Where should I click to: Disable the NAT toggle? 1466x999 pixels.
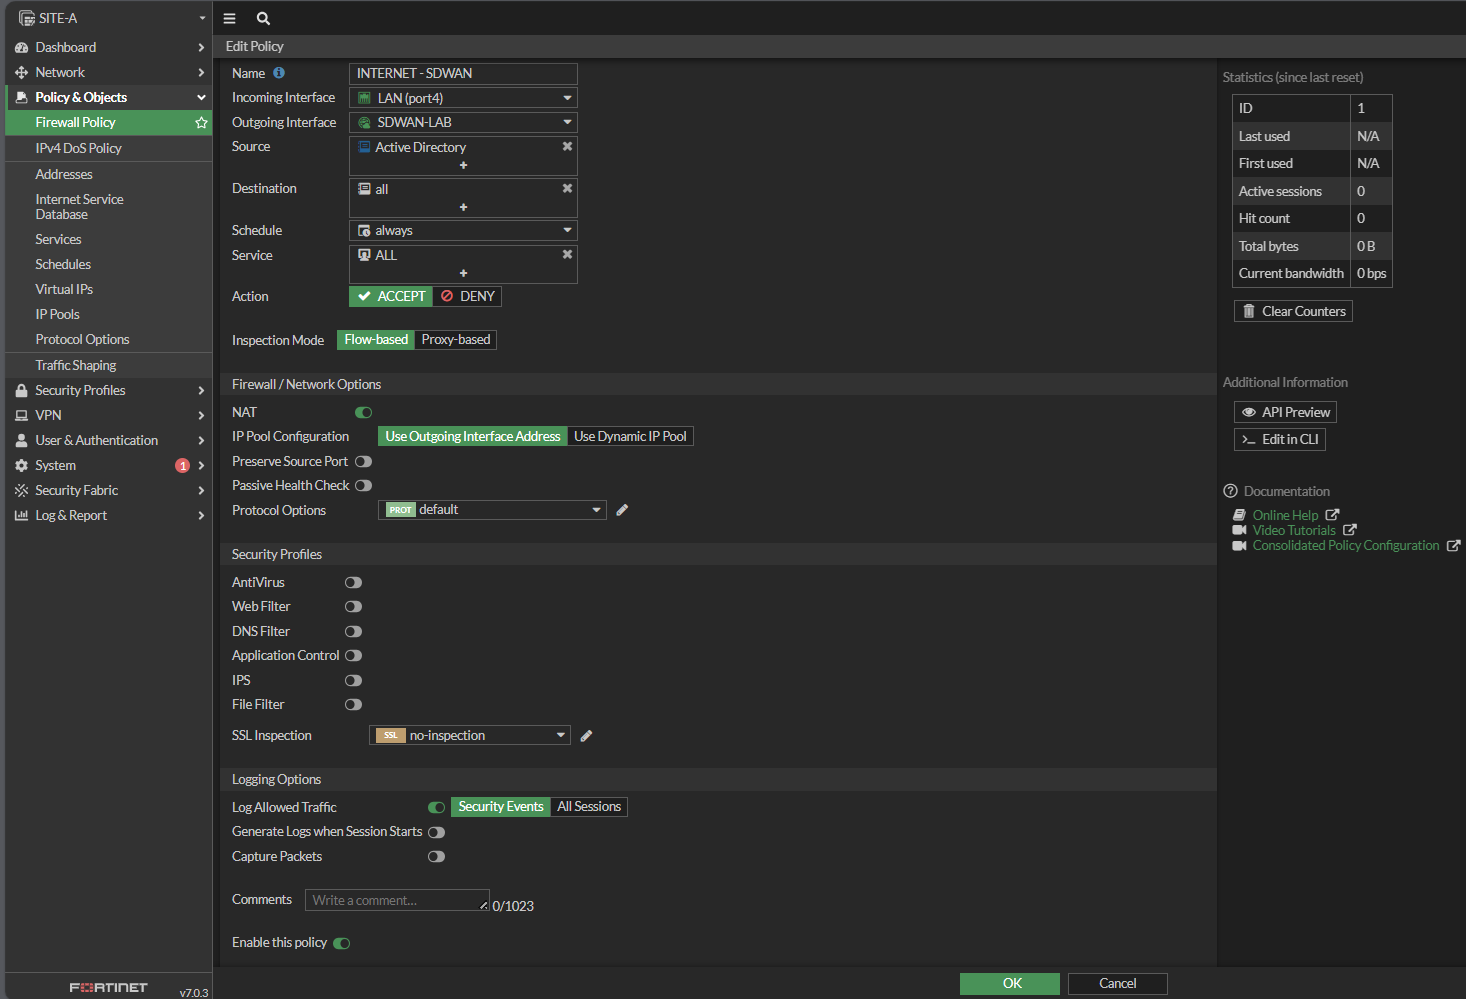pos(363,412)
